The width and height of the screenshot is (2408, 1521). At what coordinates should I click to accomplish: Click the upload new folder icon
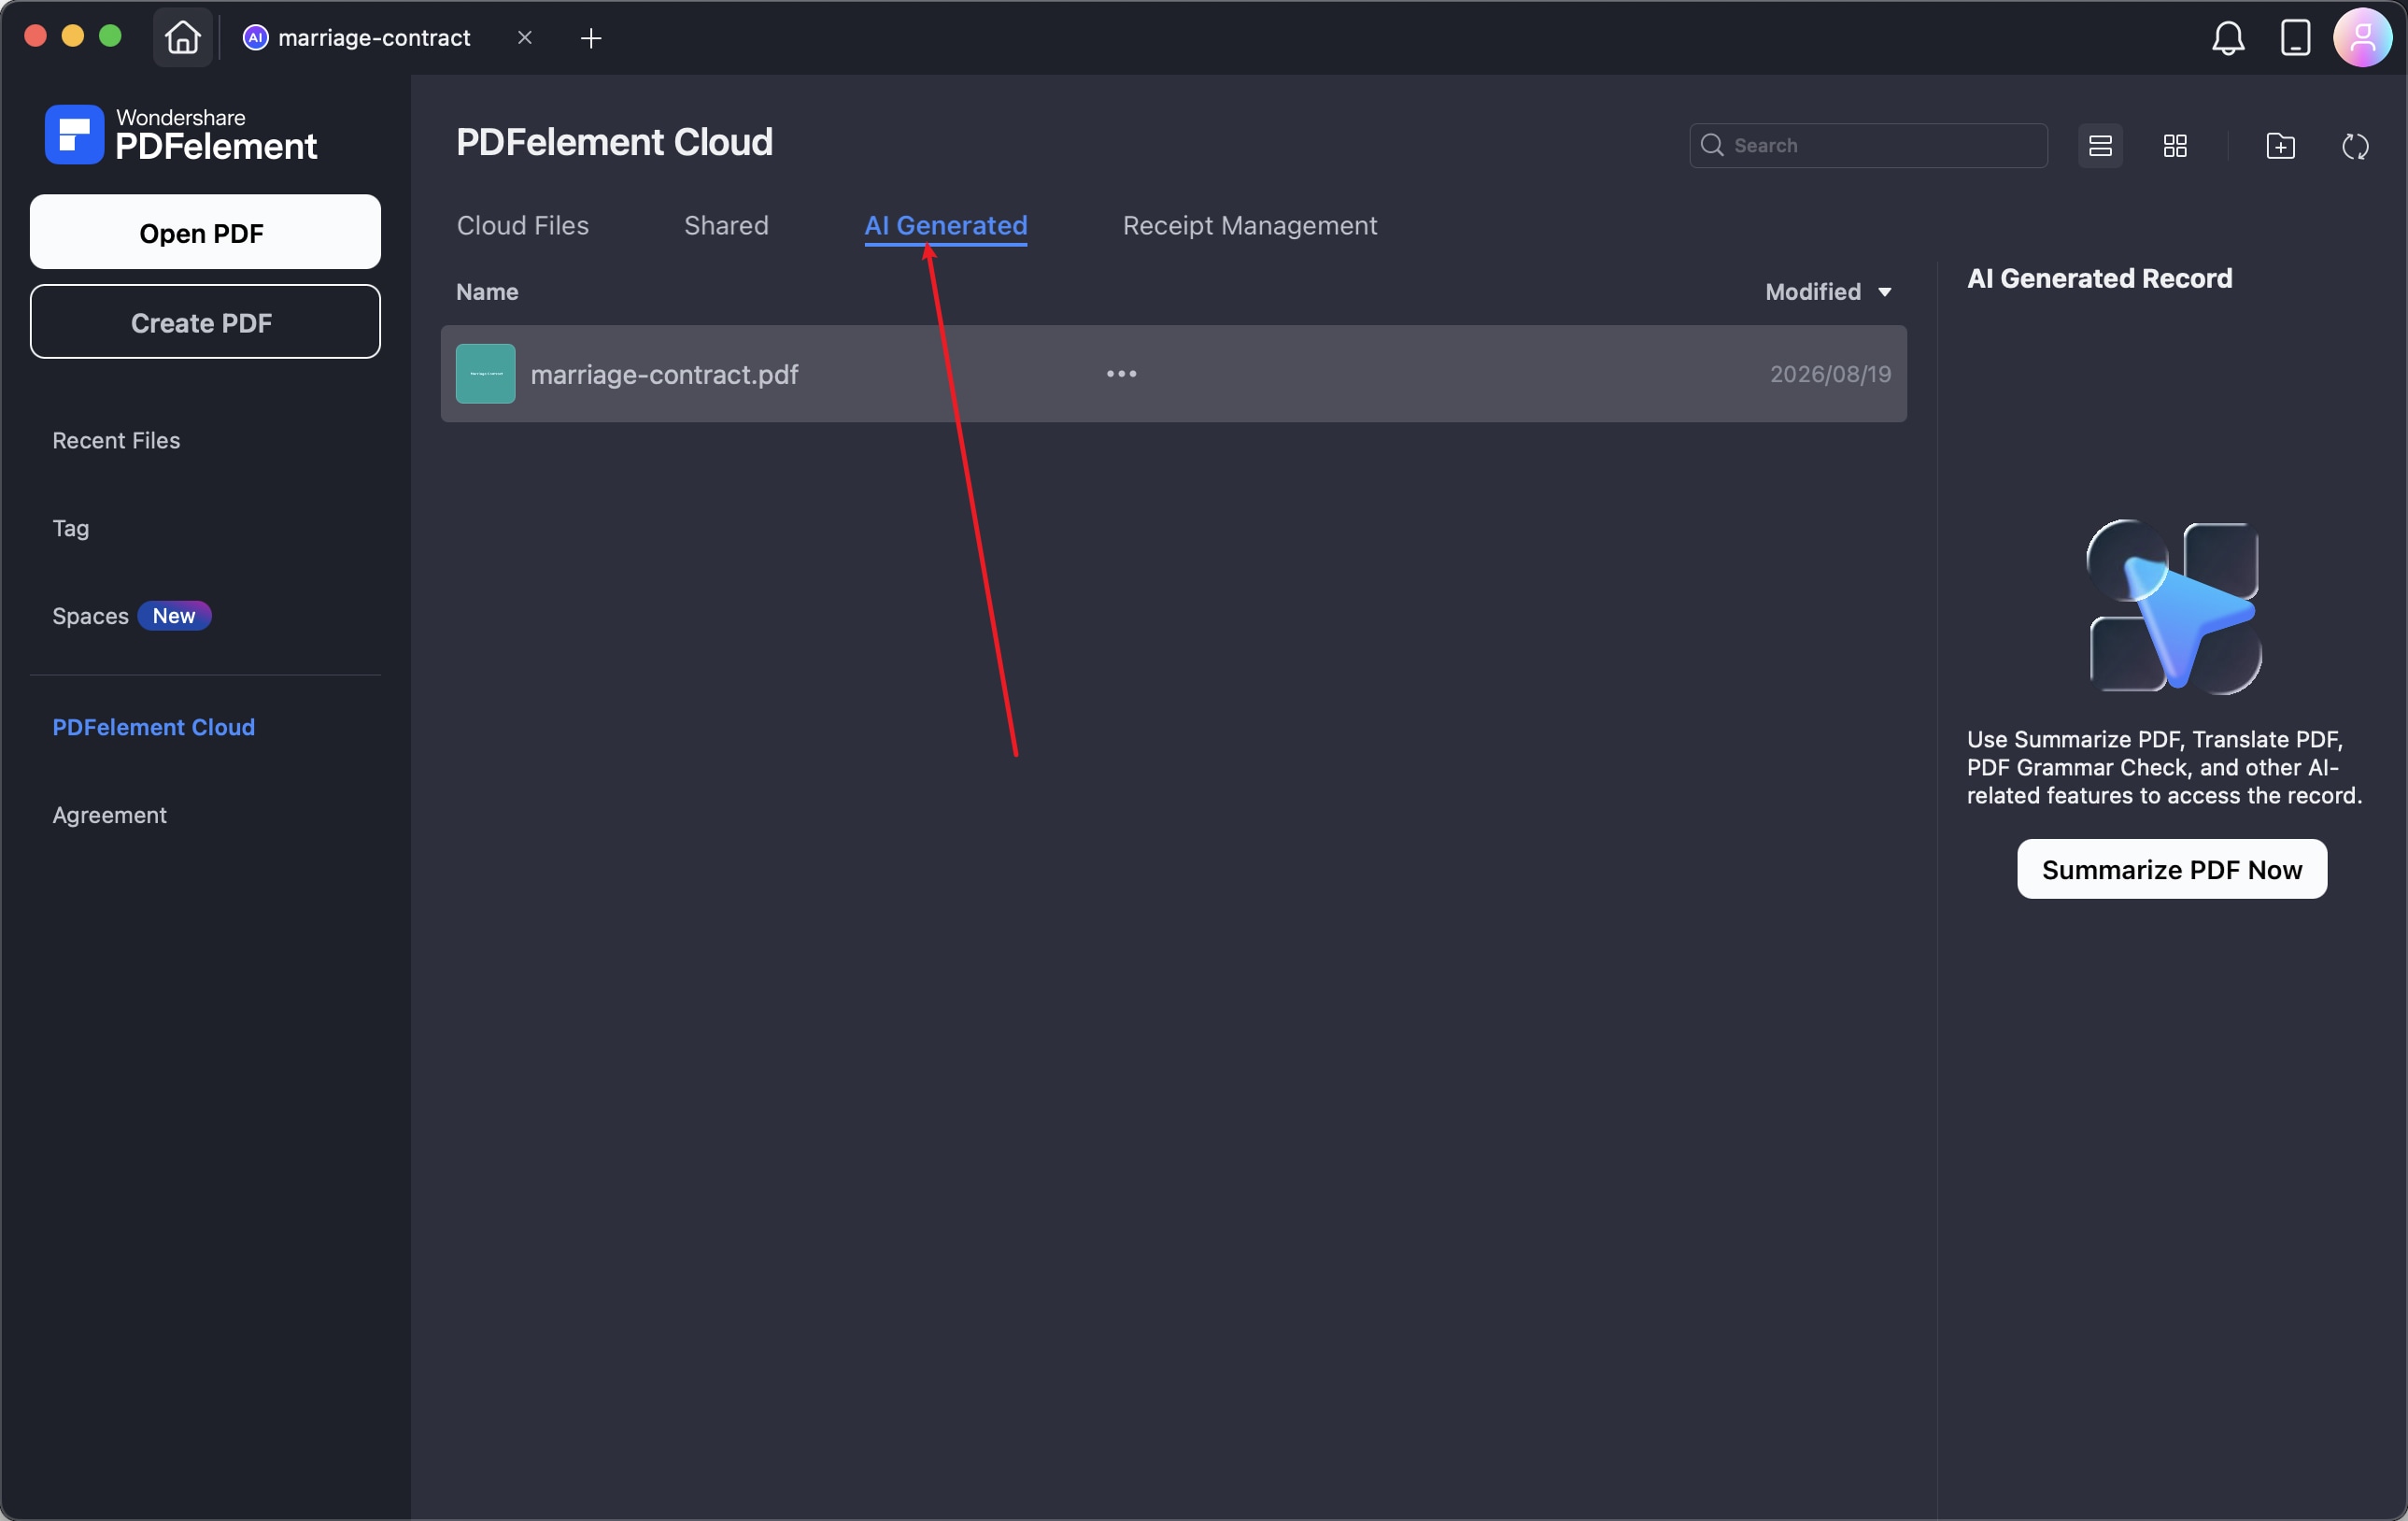(2280, 146)
